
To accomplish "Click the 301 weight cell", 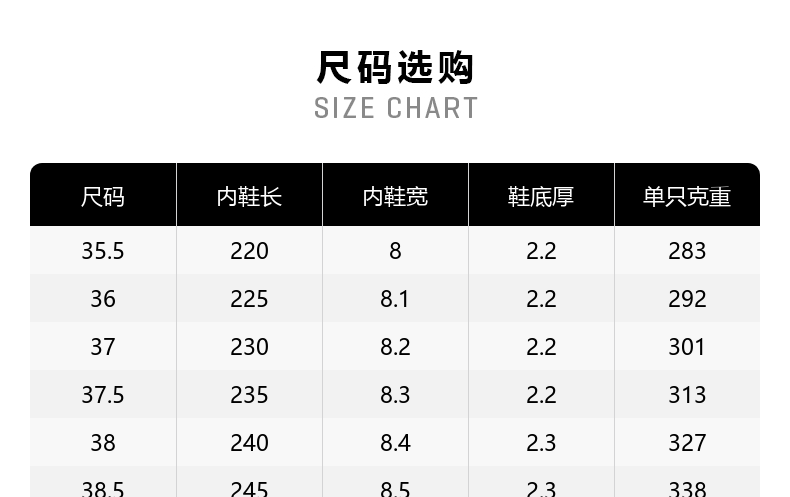I will 687,347.
